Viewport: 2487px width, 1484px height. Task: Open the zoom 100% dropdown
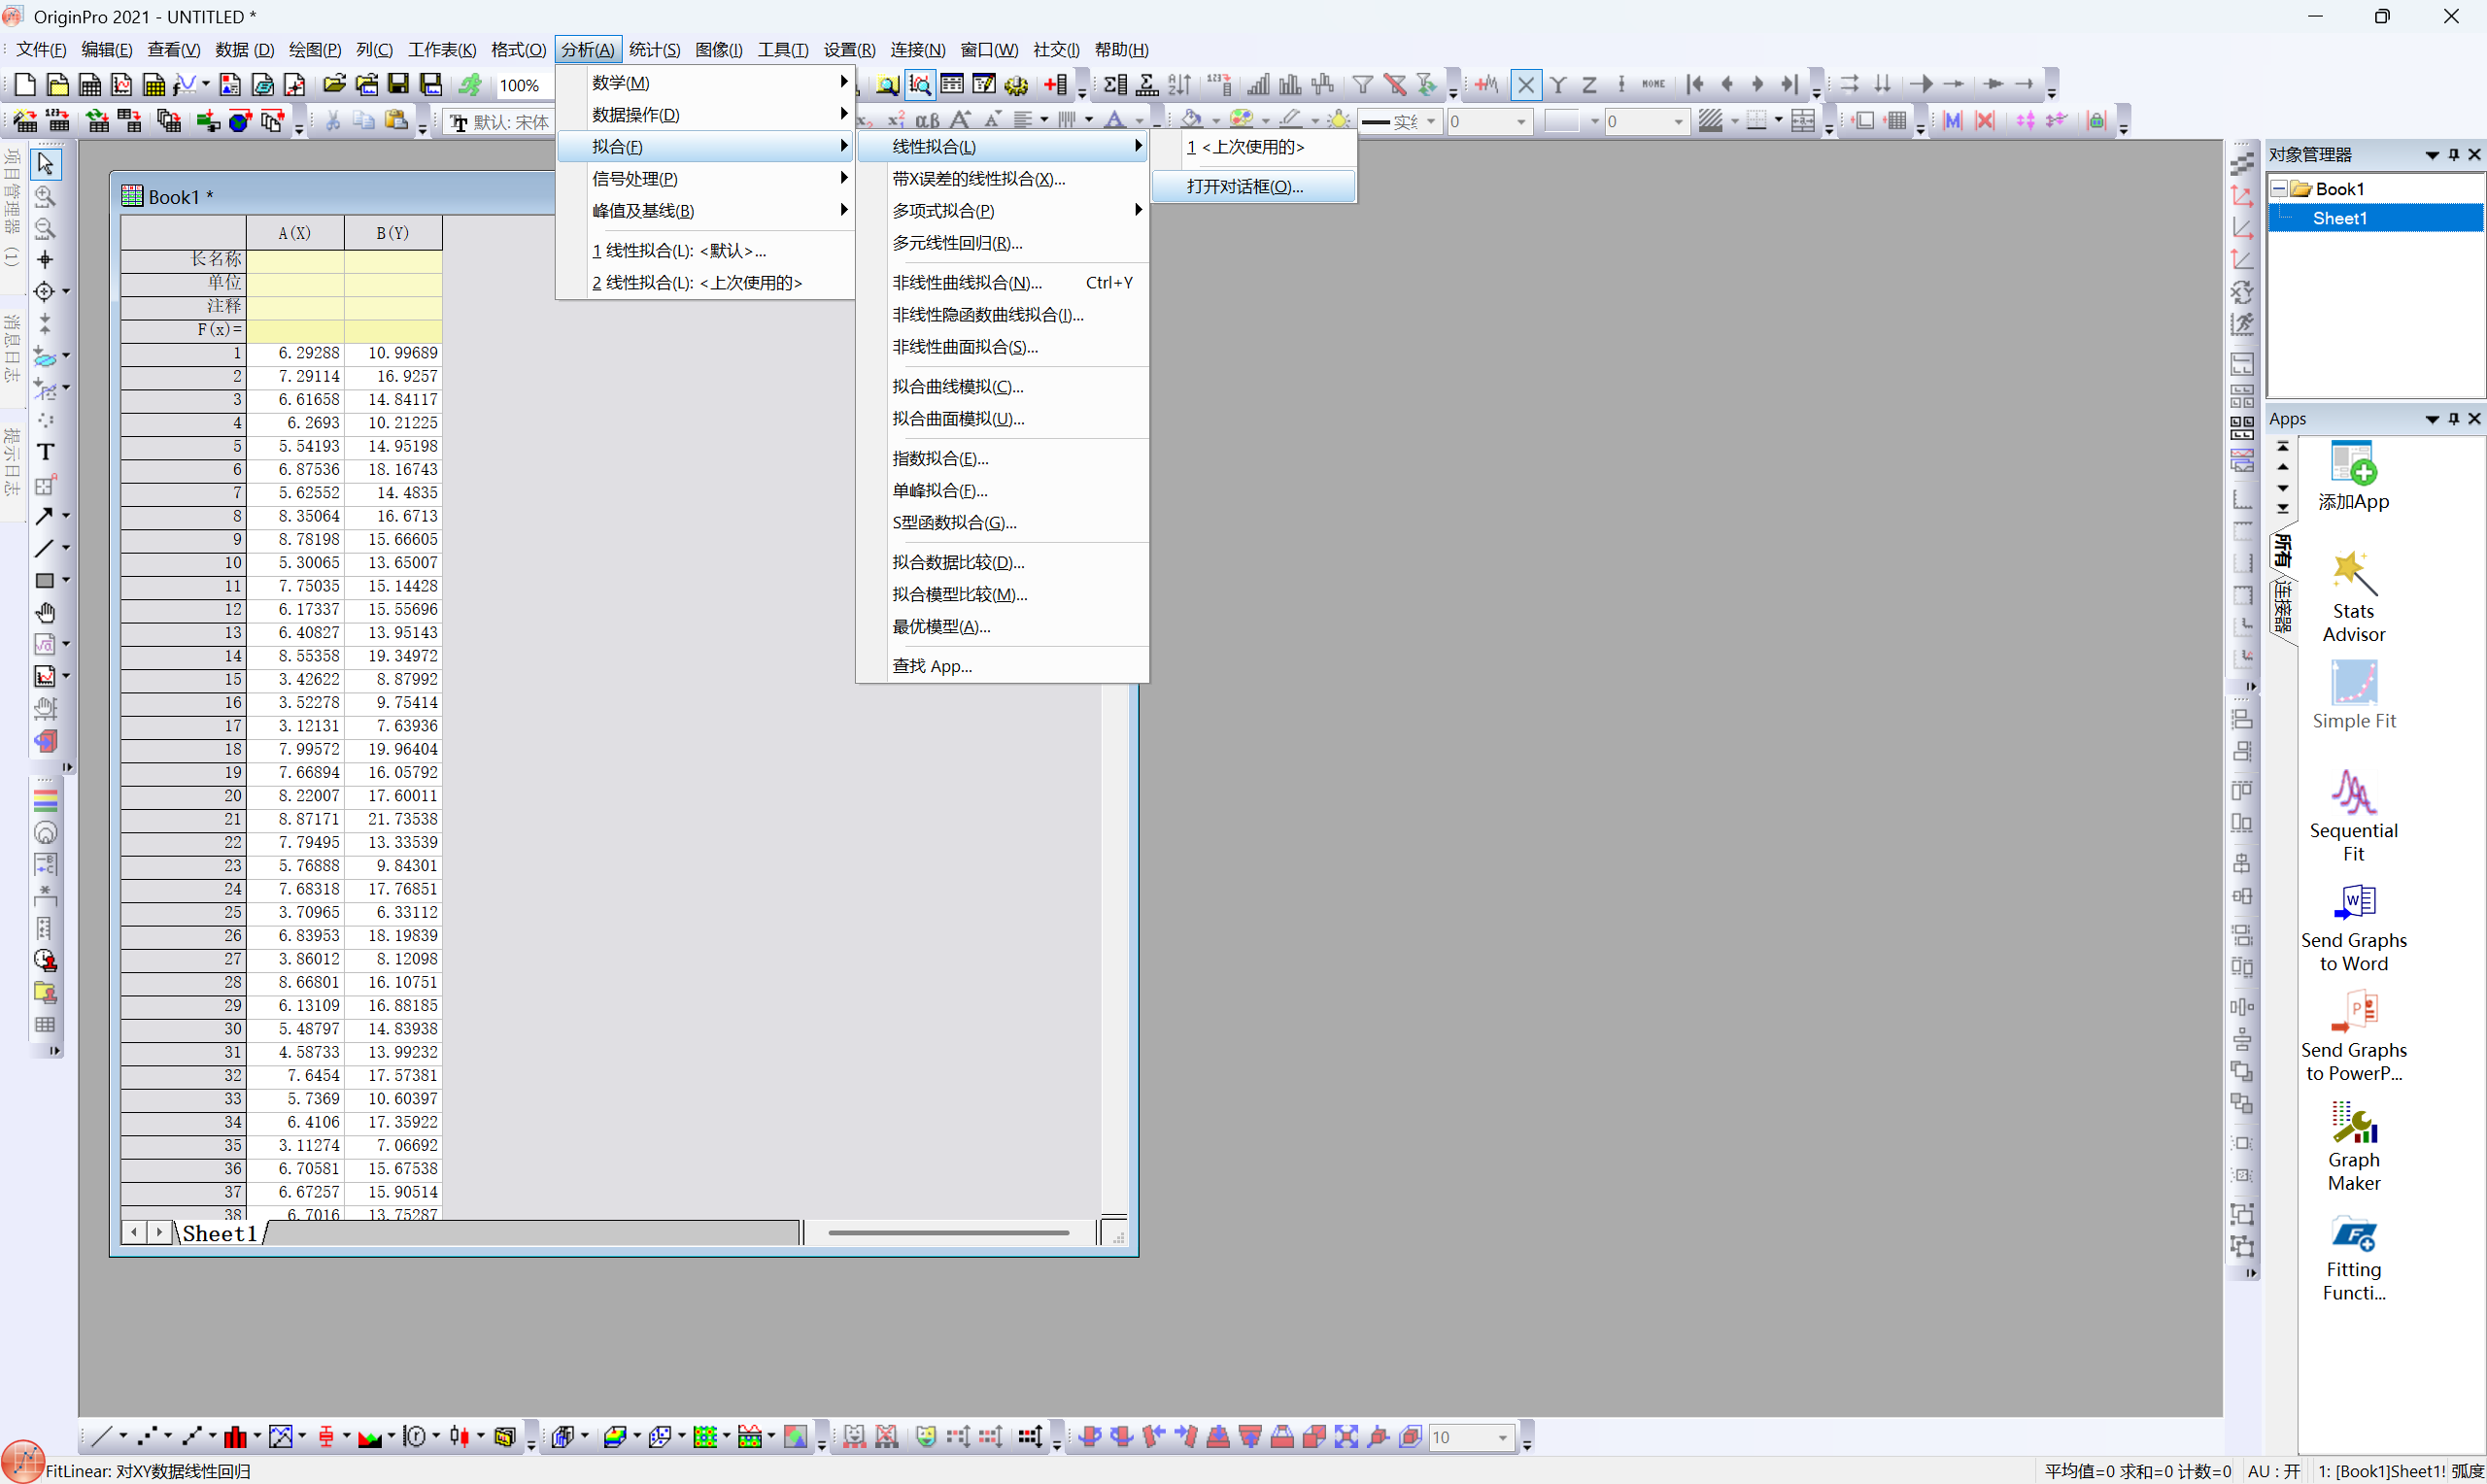click(x=524, y=86)
